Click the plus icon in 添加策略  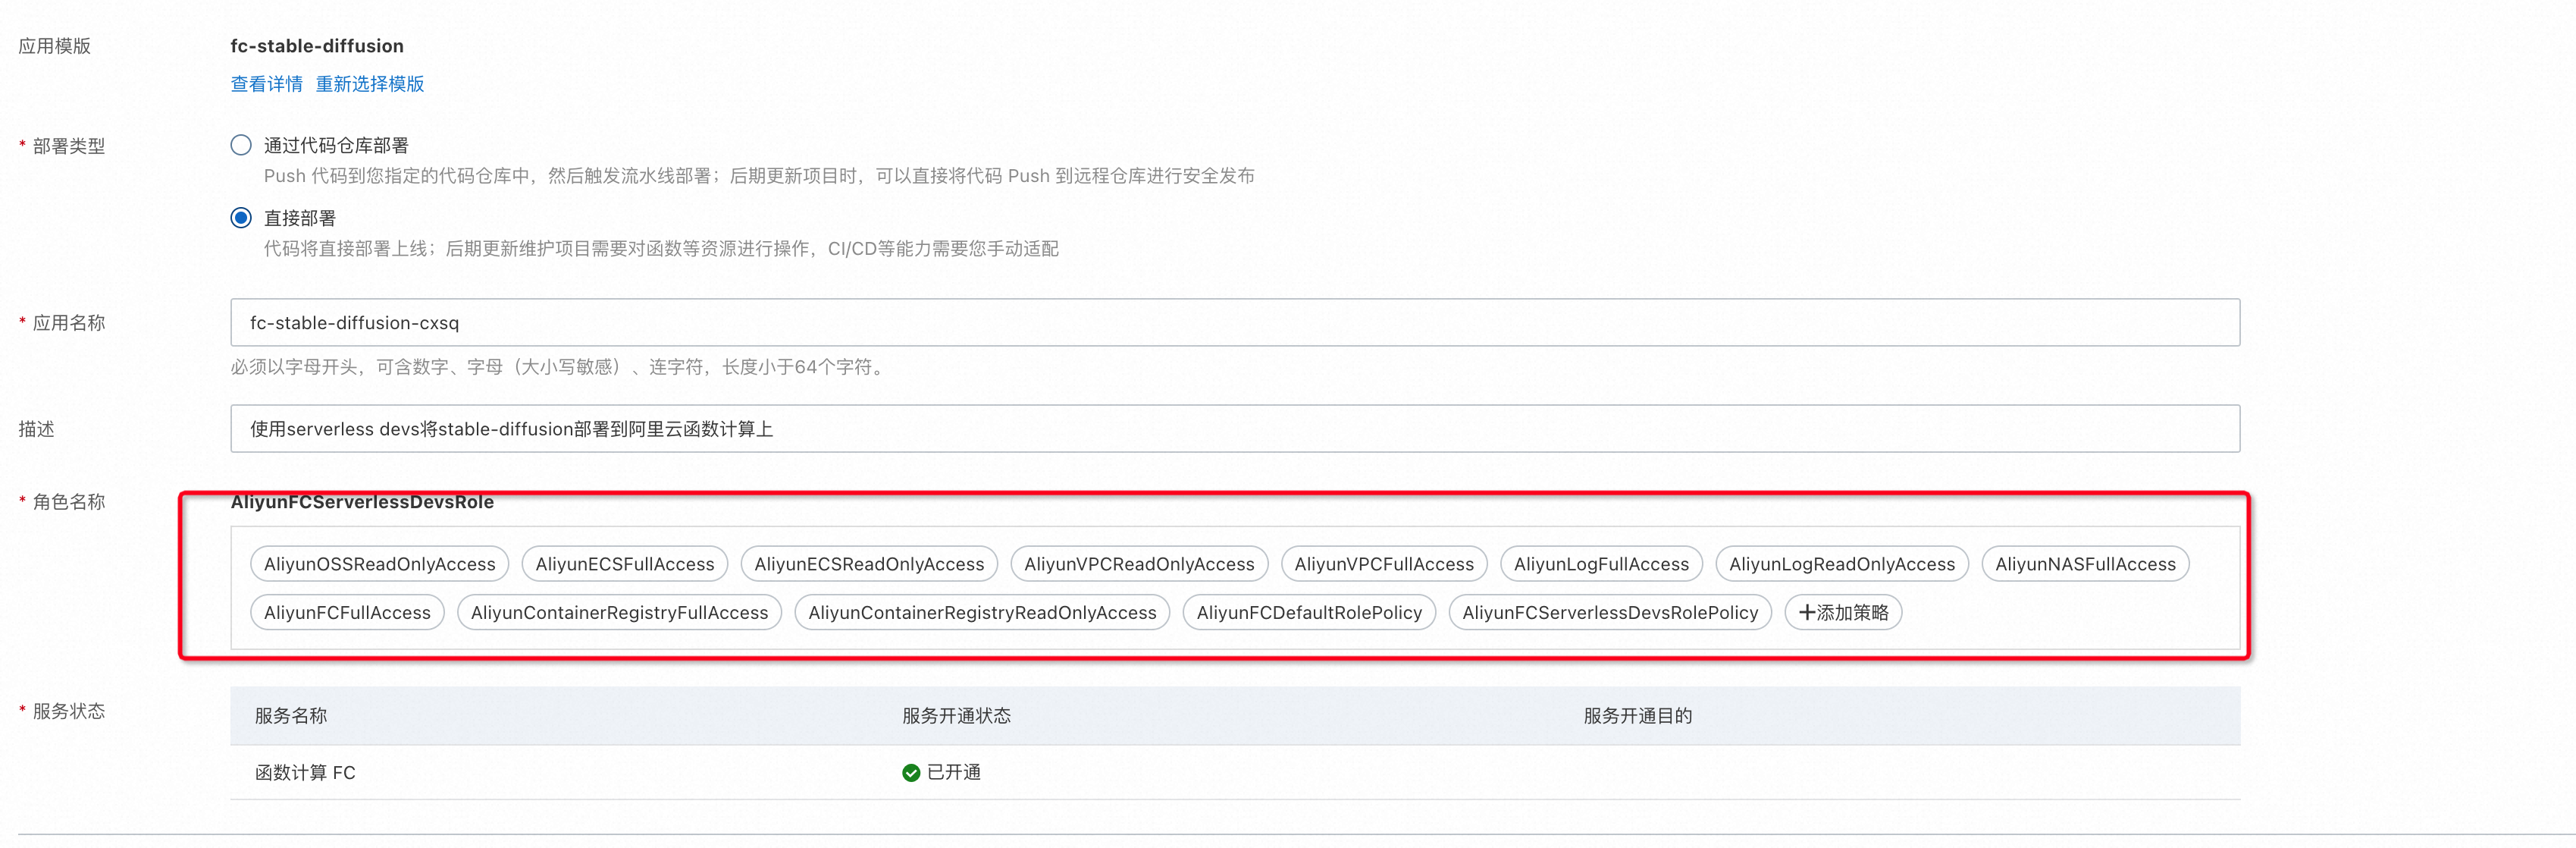pyautogui.click(x=1807, y=612)
